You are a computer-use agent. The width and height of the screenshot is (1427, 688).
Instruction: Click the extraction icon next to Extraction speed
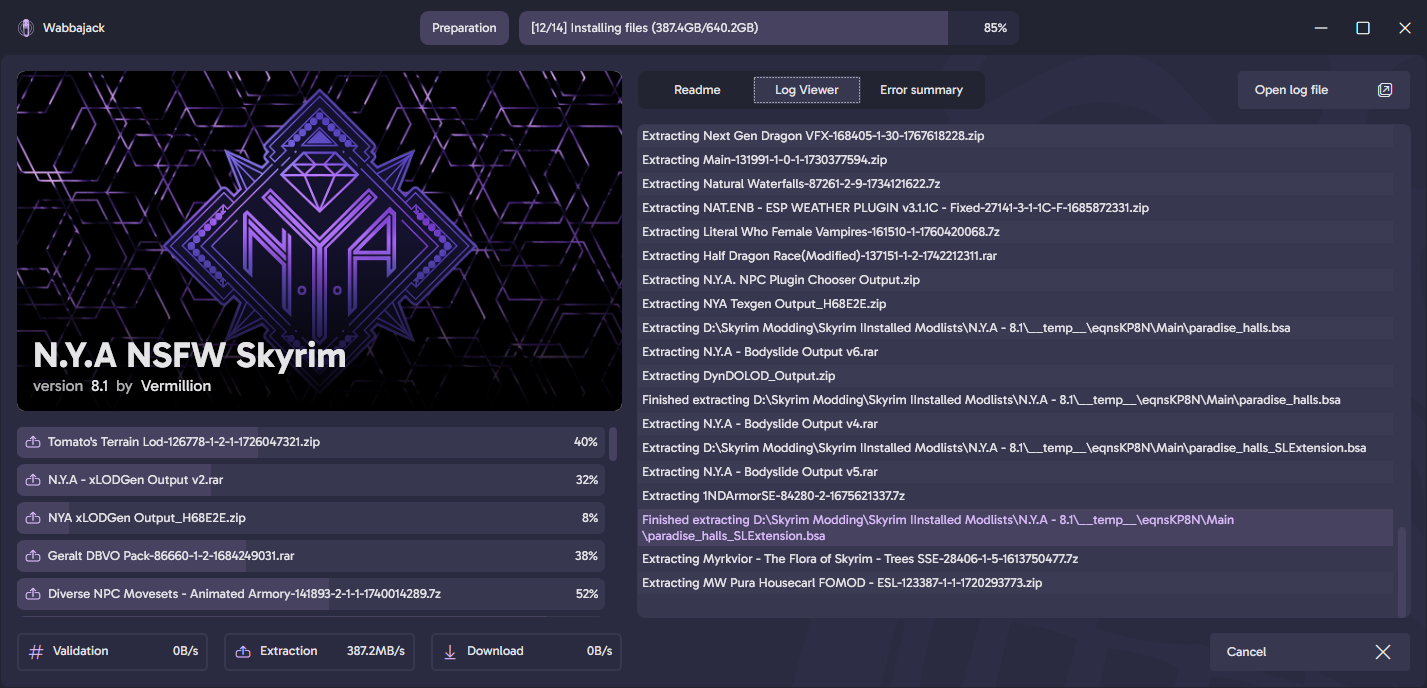[x=243, y=651]
